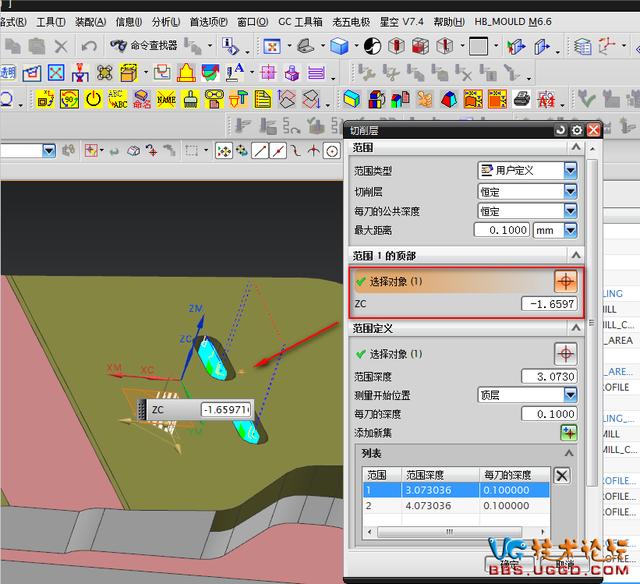Screen dimensions: 640x584
Task: Open the selection filter dropdown
Action: (x=49, y=151)
